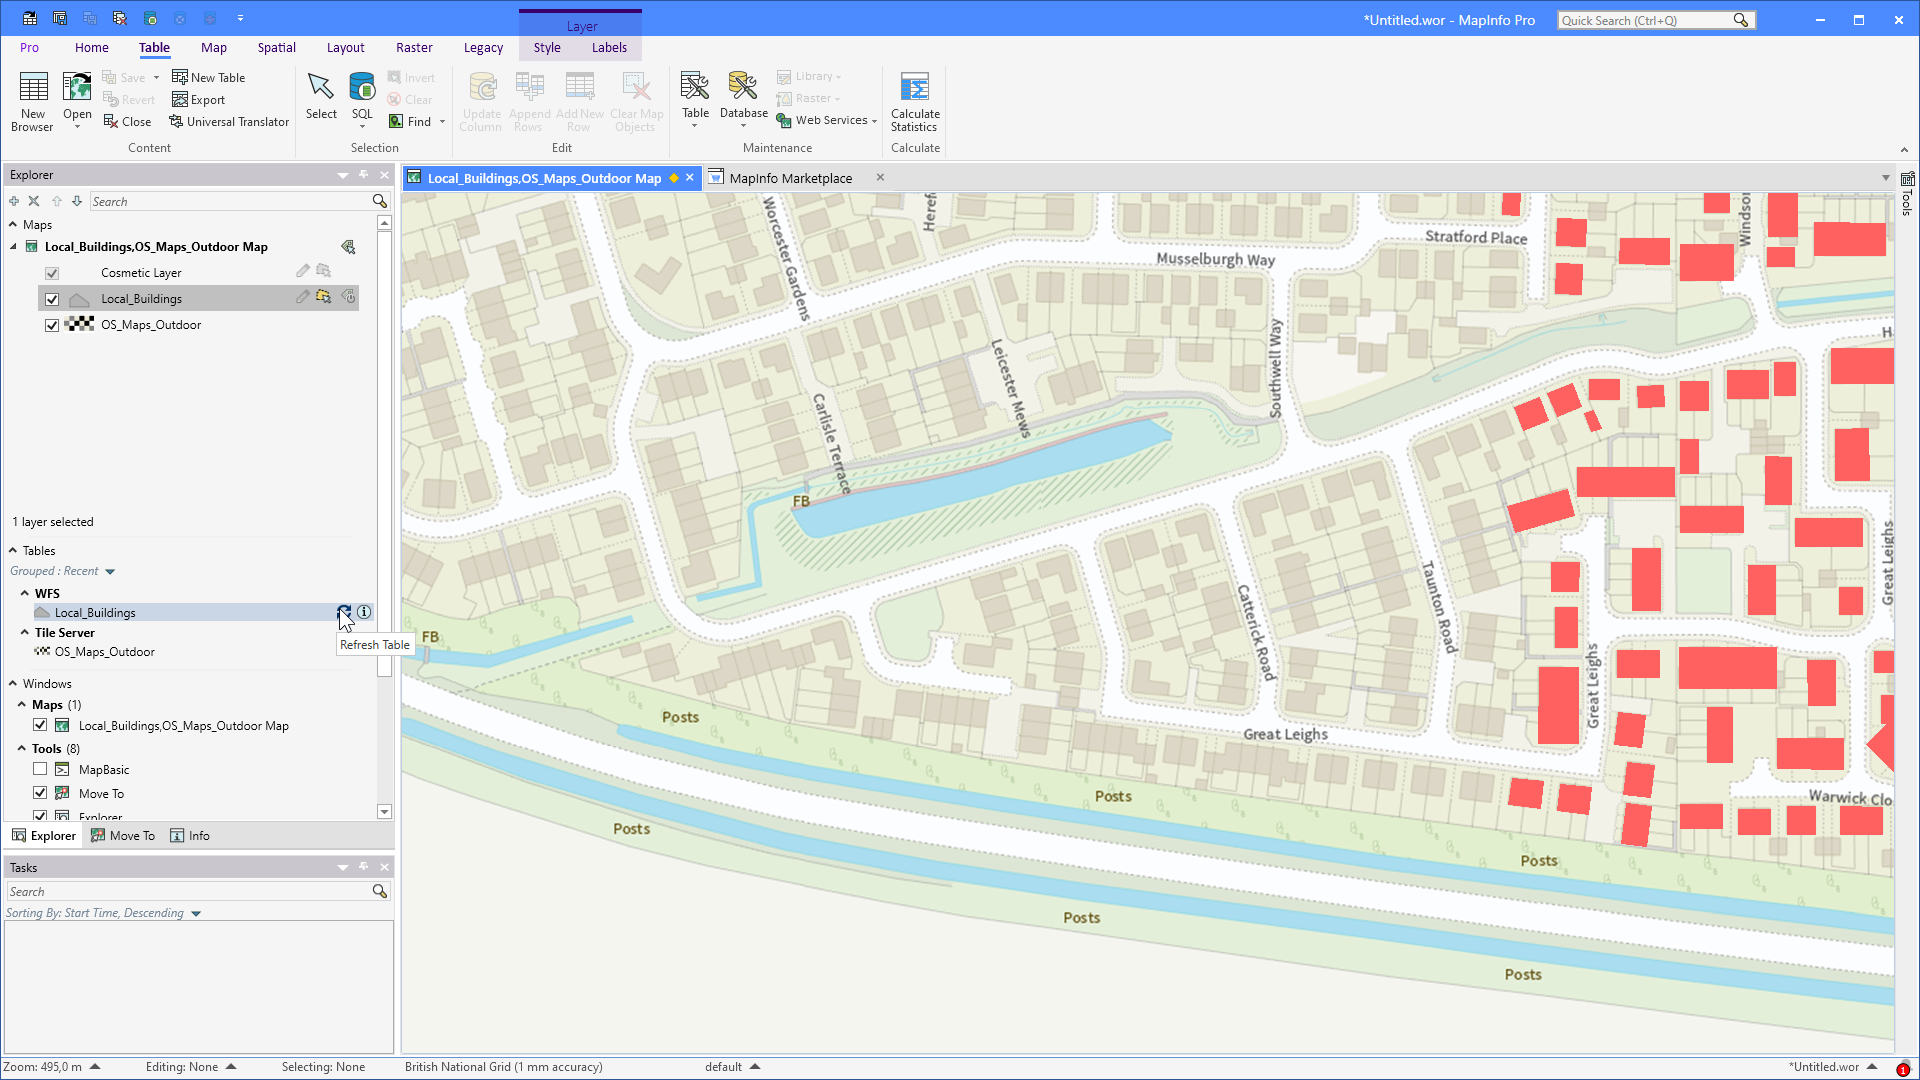Refresh the Local_Buildings WFS table

pos(344,611)
